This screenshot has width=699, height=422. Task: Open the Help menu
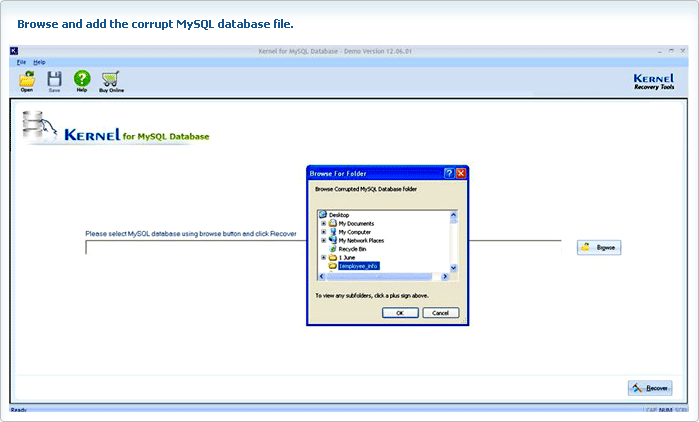pyautogui.click(x=39, y=62)
